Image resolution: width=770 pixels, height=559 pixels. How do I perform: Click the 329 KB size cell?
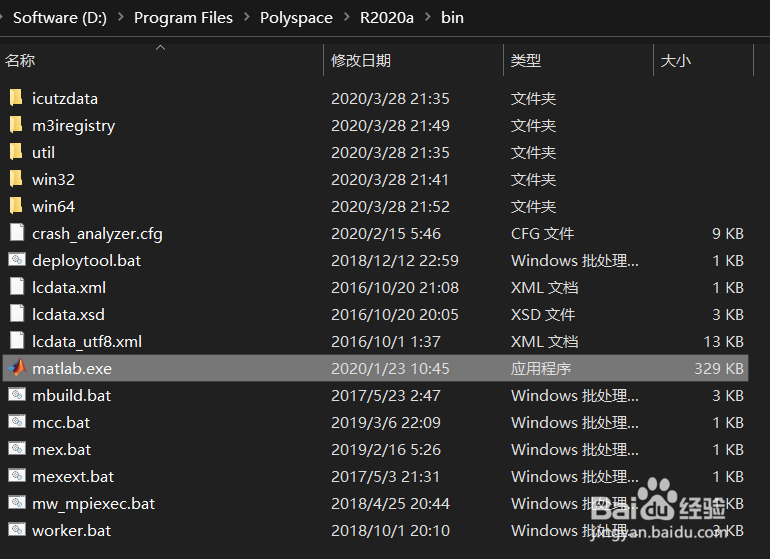tap(719, 368)
